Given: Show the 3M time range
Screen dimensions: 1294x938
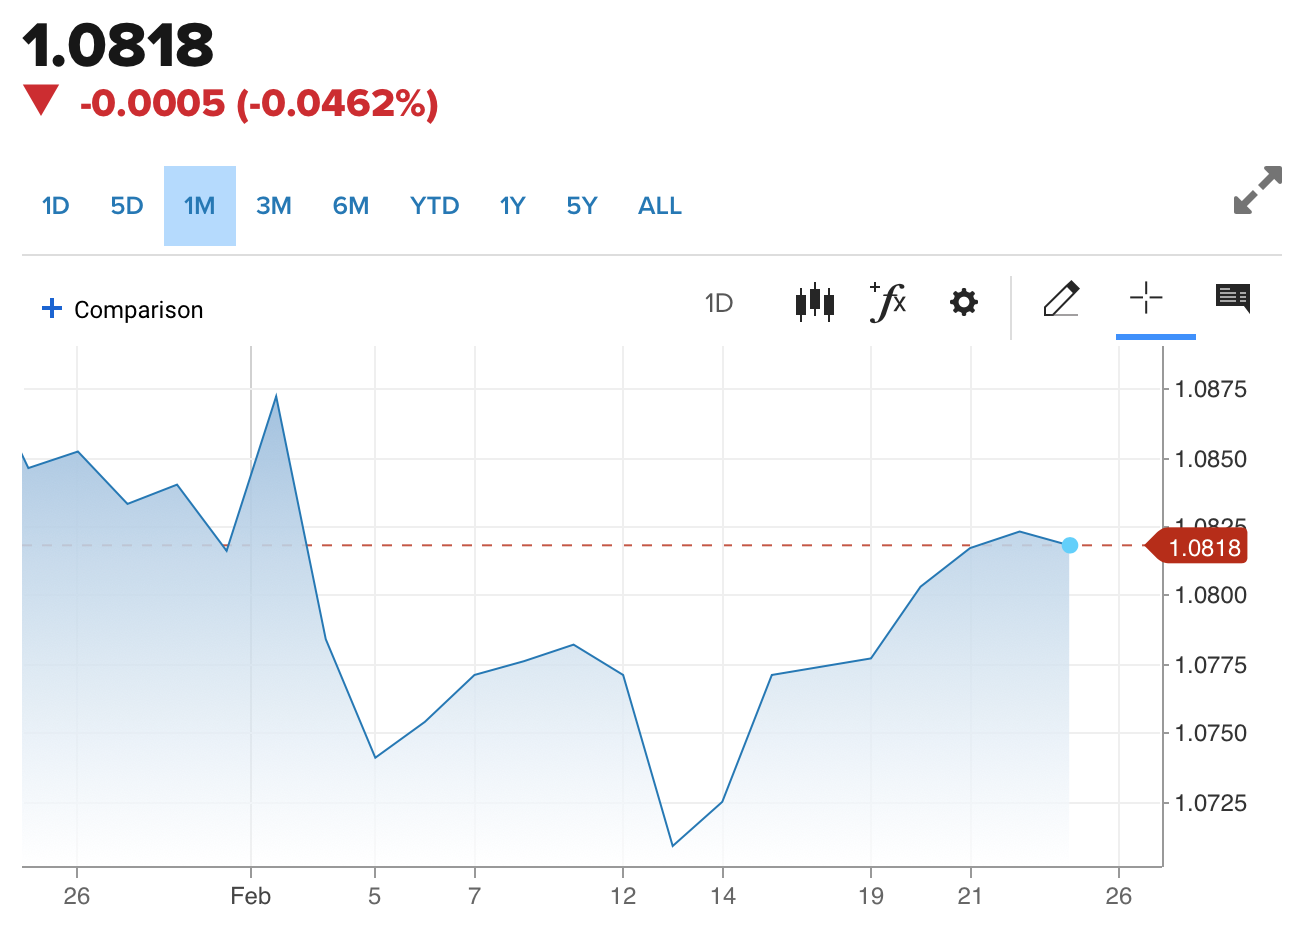Looking at the screenshot, I should (274, 206).
